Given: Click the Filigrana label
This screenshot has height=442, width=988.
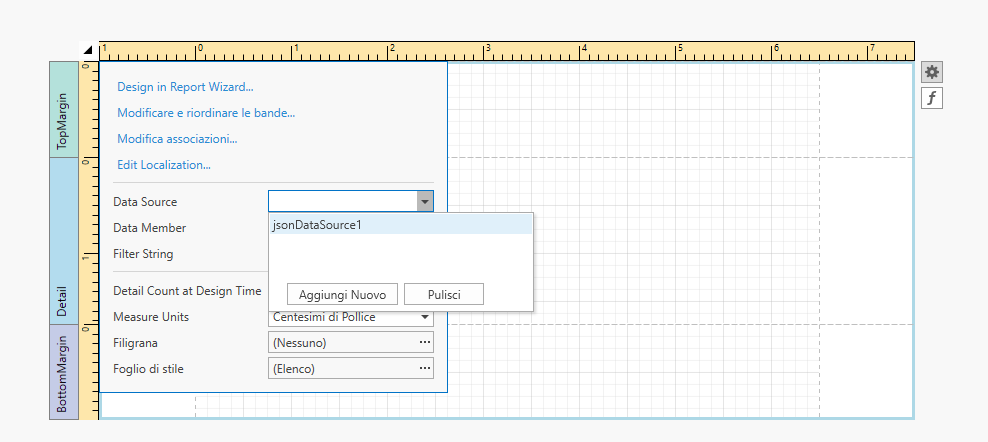Looking at the screenshot, I should 135,343.
